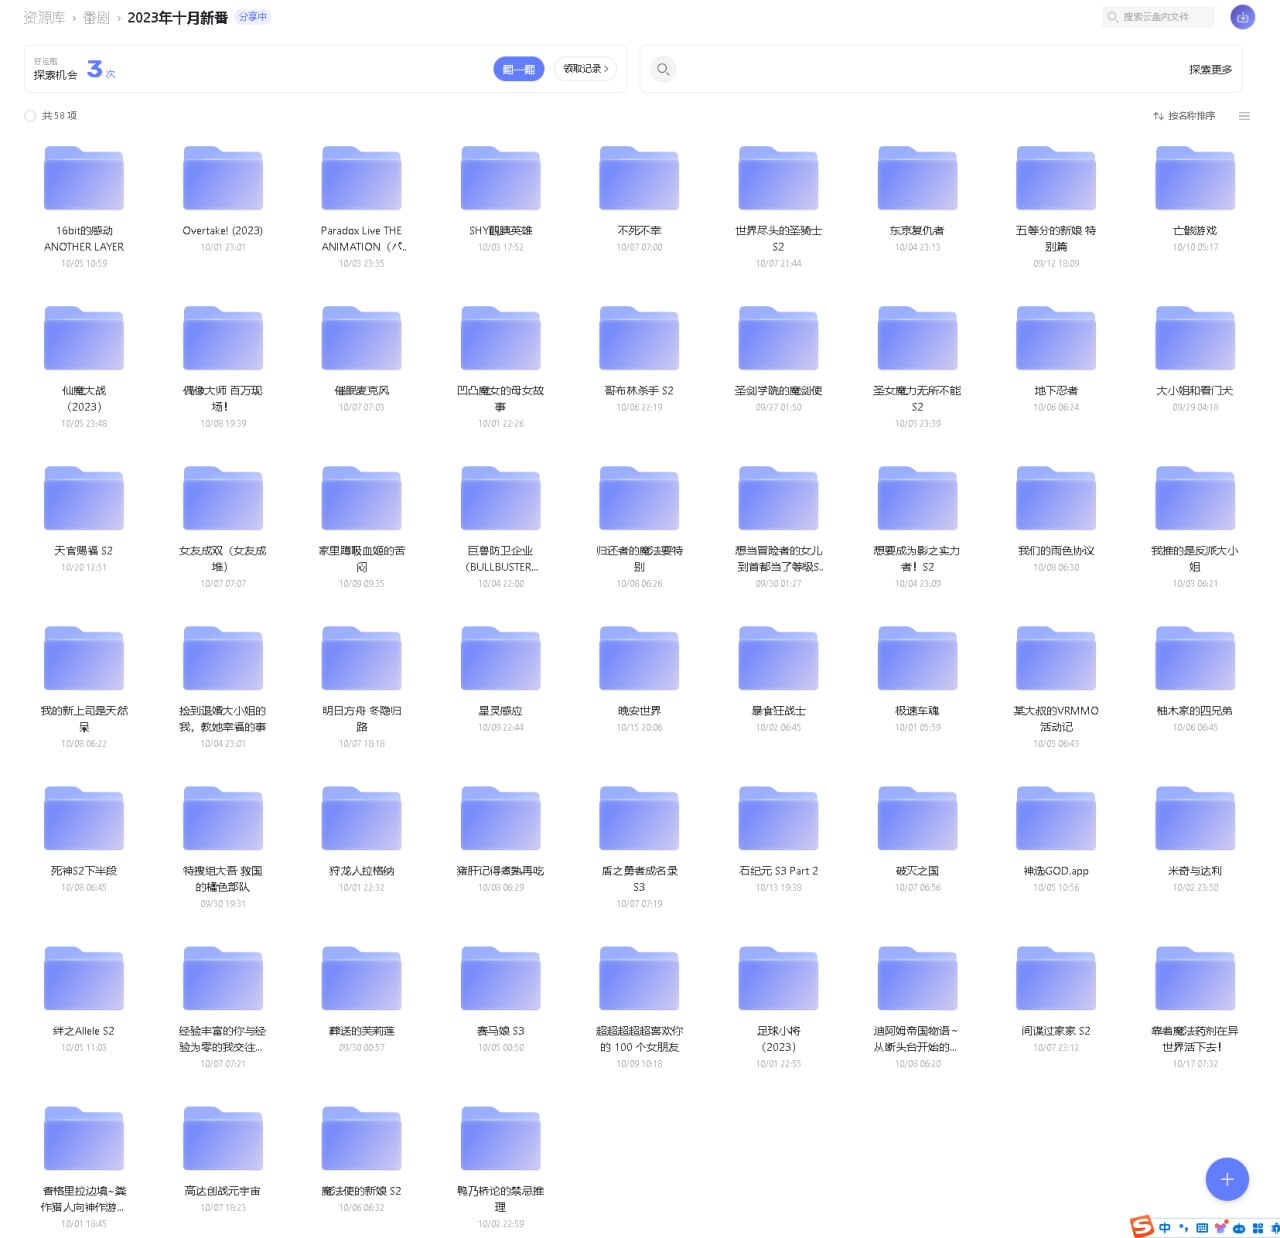Open the 晚安世界 folder icon
This screenshot has width=1280, height=1238.
pyautogui.click(x=639, y=658)
